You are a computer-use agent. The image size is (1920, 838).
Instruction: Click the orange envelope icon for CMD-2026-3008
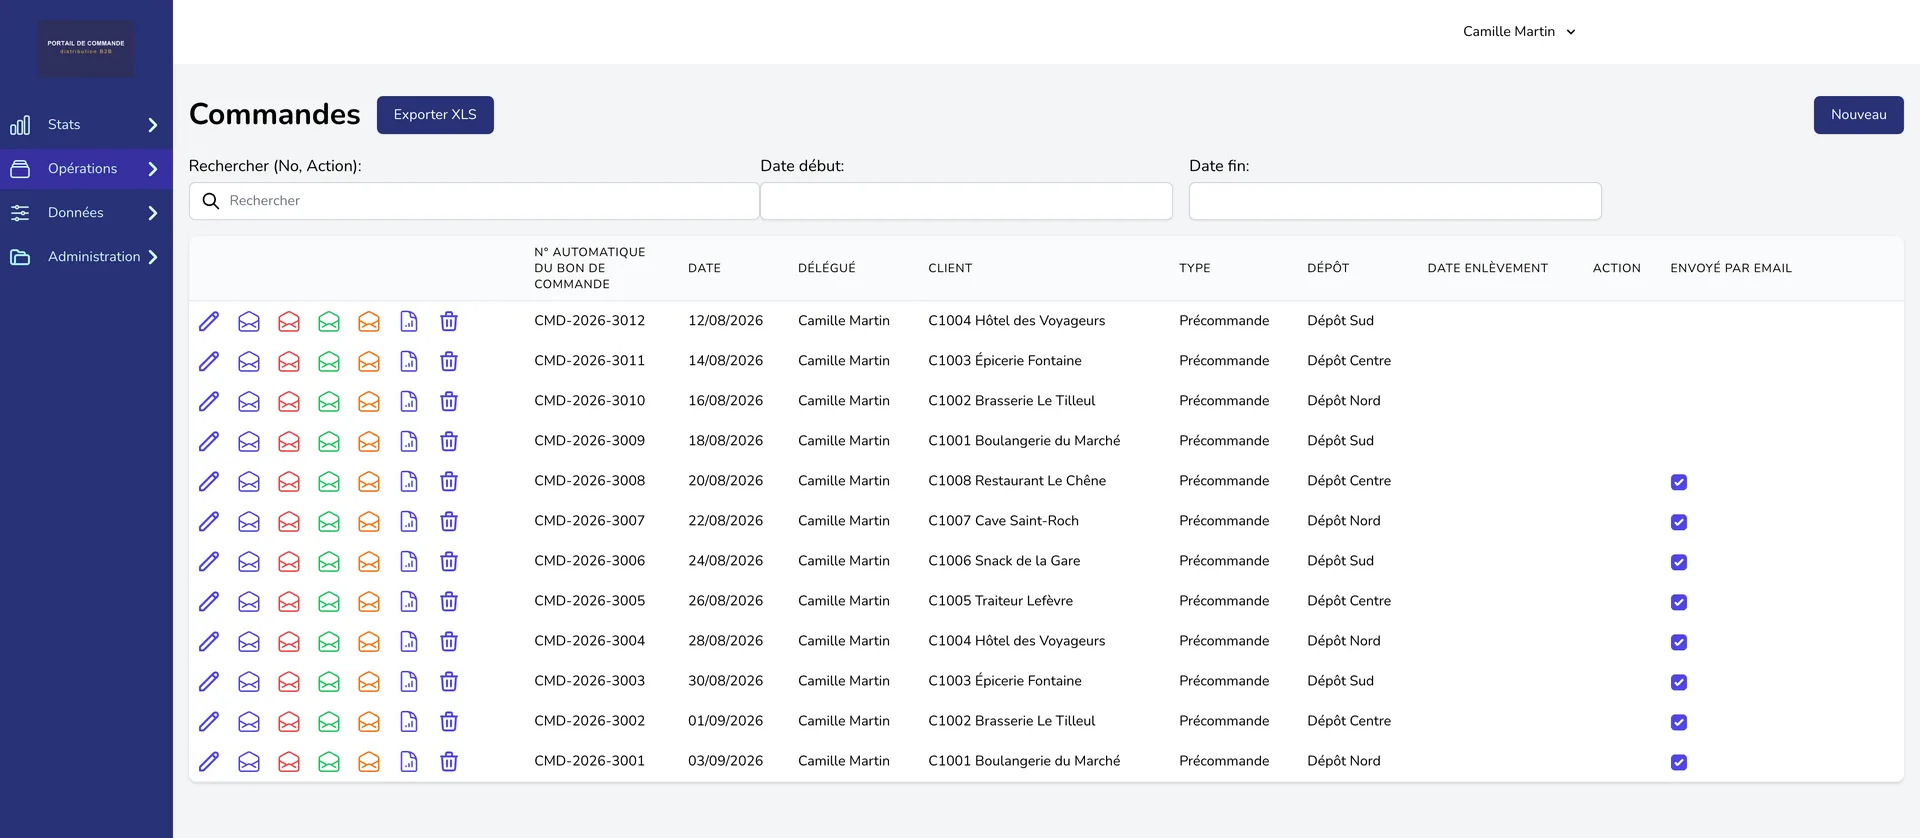coord(369,481)
